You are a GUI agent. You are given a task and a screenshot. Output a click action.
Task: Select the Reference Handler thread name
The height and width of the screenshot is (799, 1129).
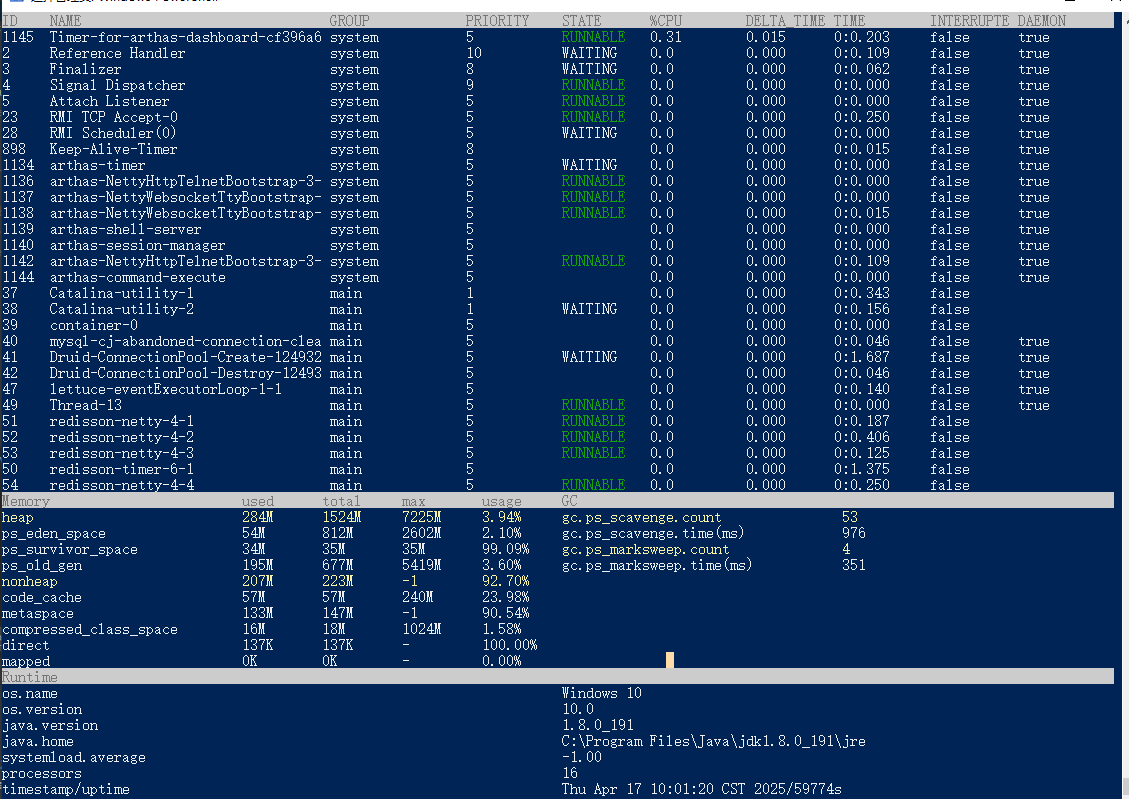click(x=117, y=53)
